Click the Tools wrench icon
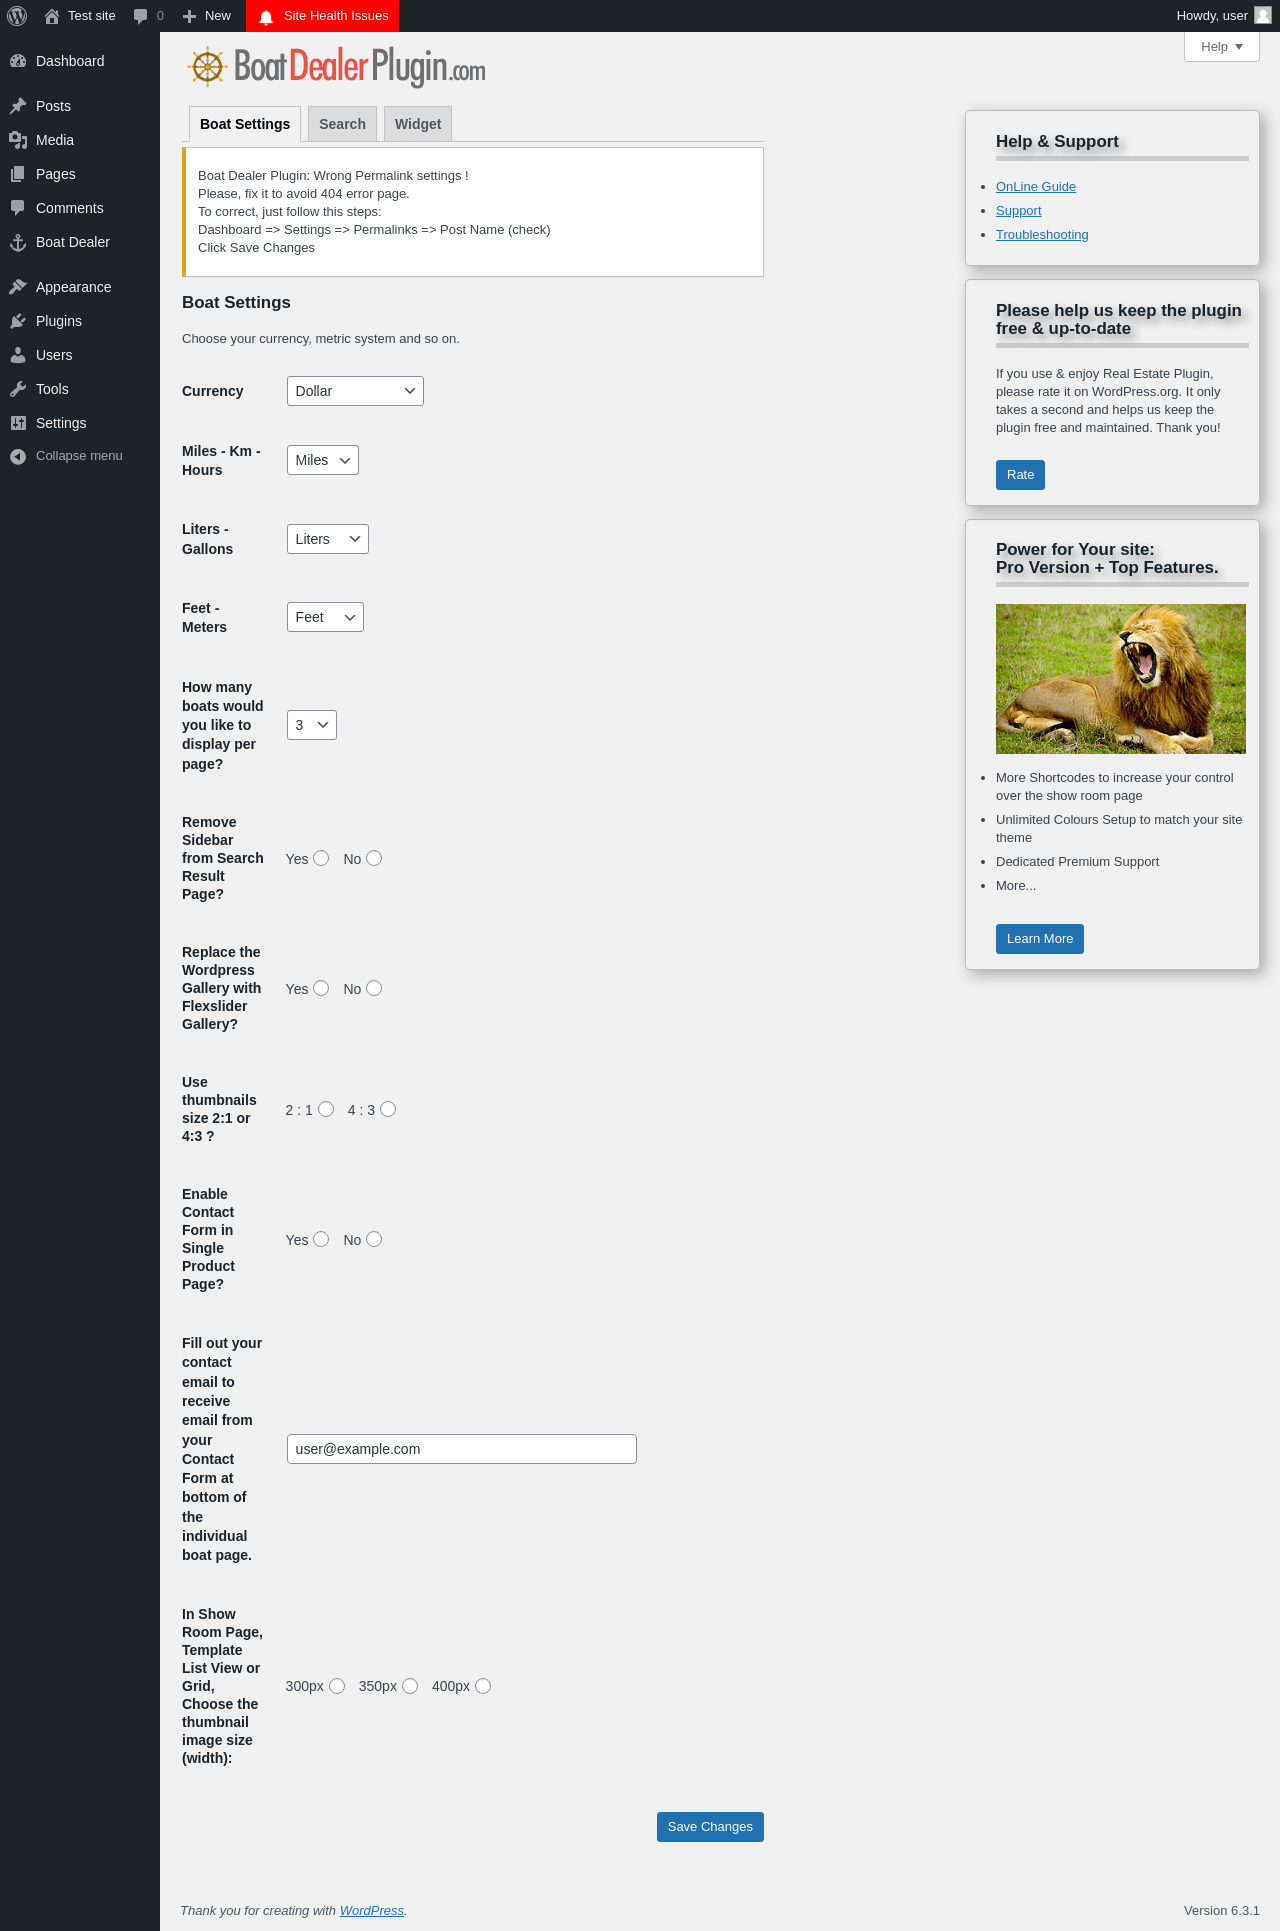1280x1931 pixels. click(x=18, y=389)
